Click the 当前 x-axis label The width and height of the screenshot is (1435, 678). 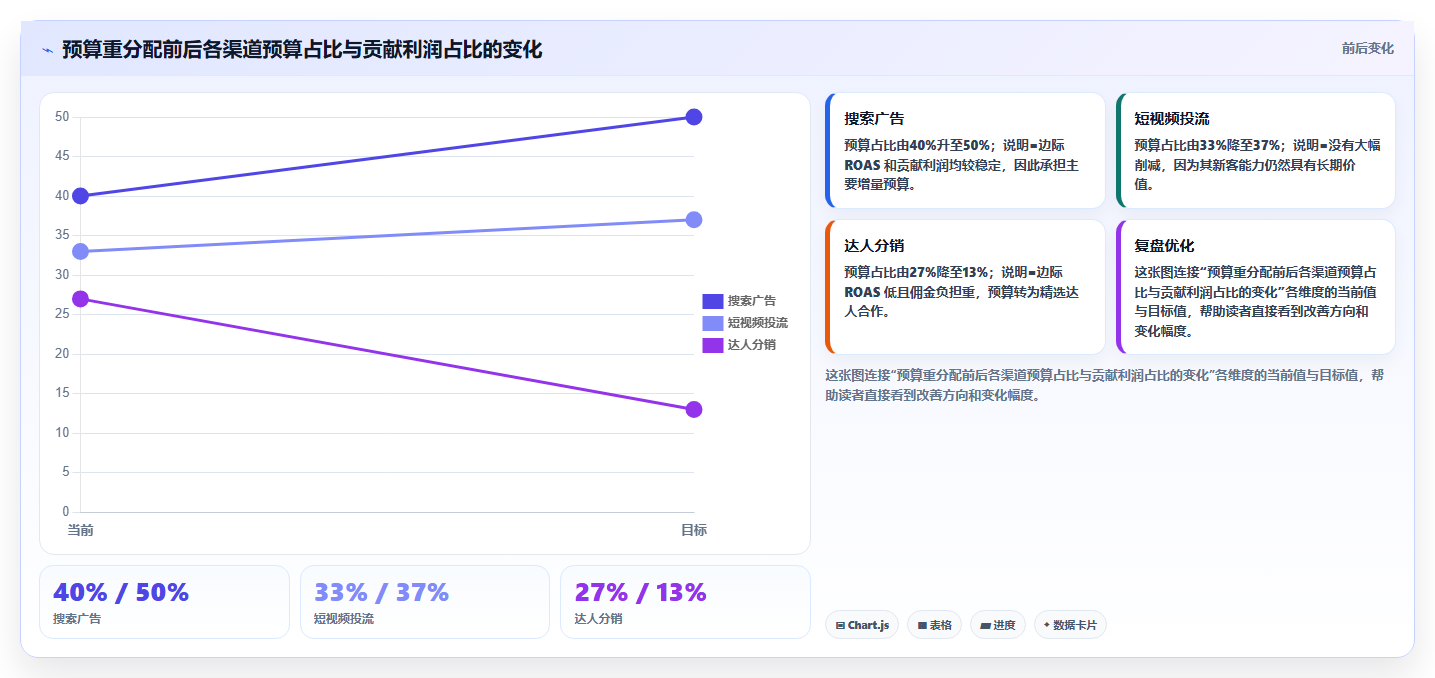[80, 530]
